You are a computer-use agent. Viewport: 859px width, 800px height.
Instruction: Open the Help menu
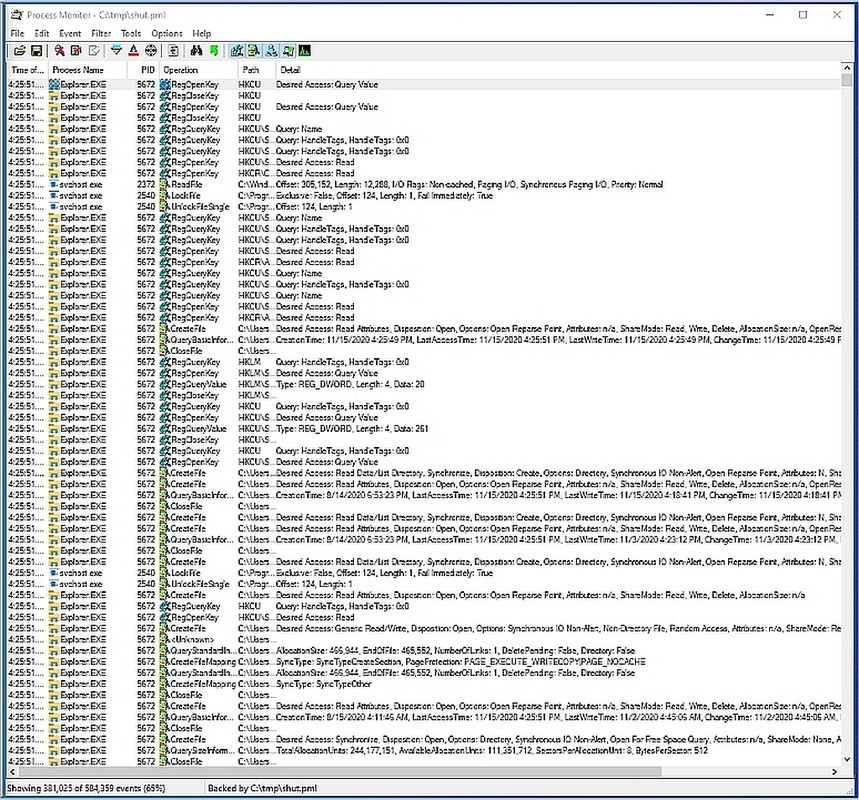202,33
